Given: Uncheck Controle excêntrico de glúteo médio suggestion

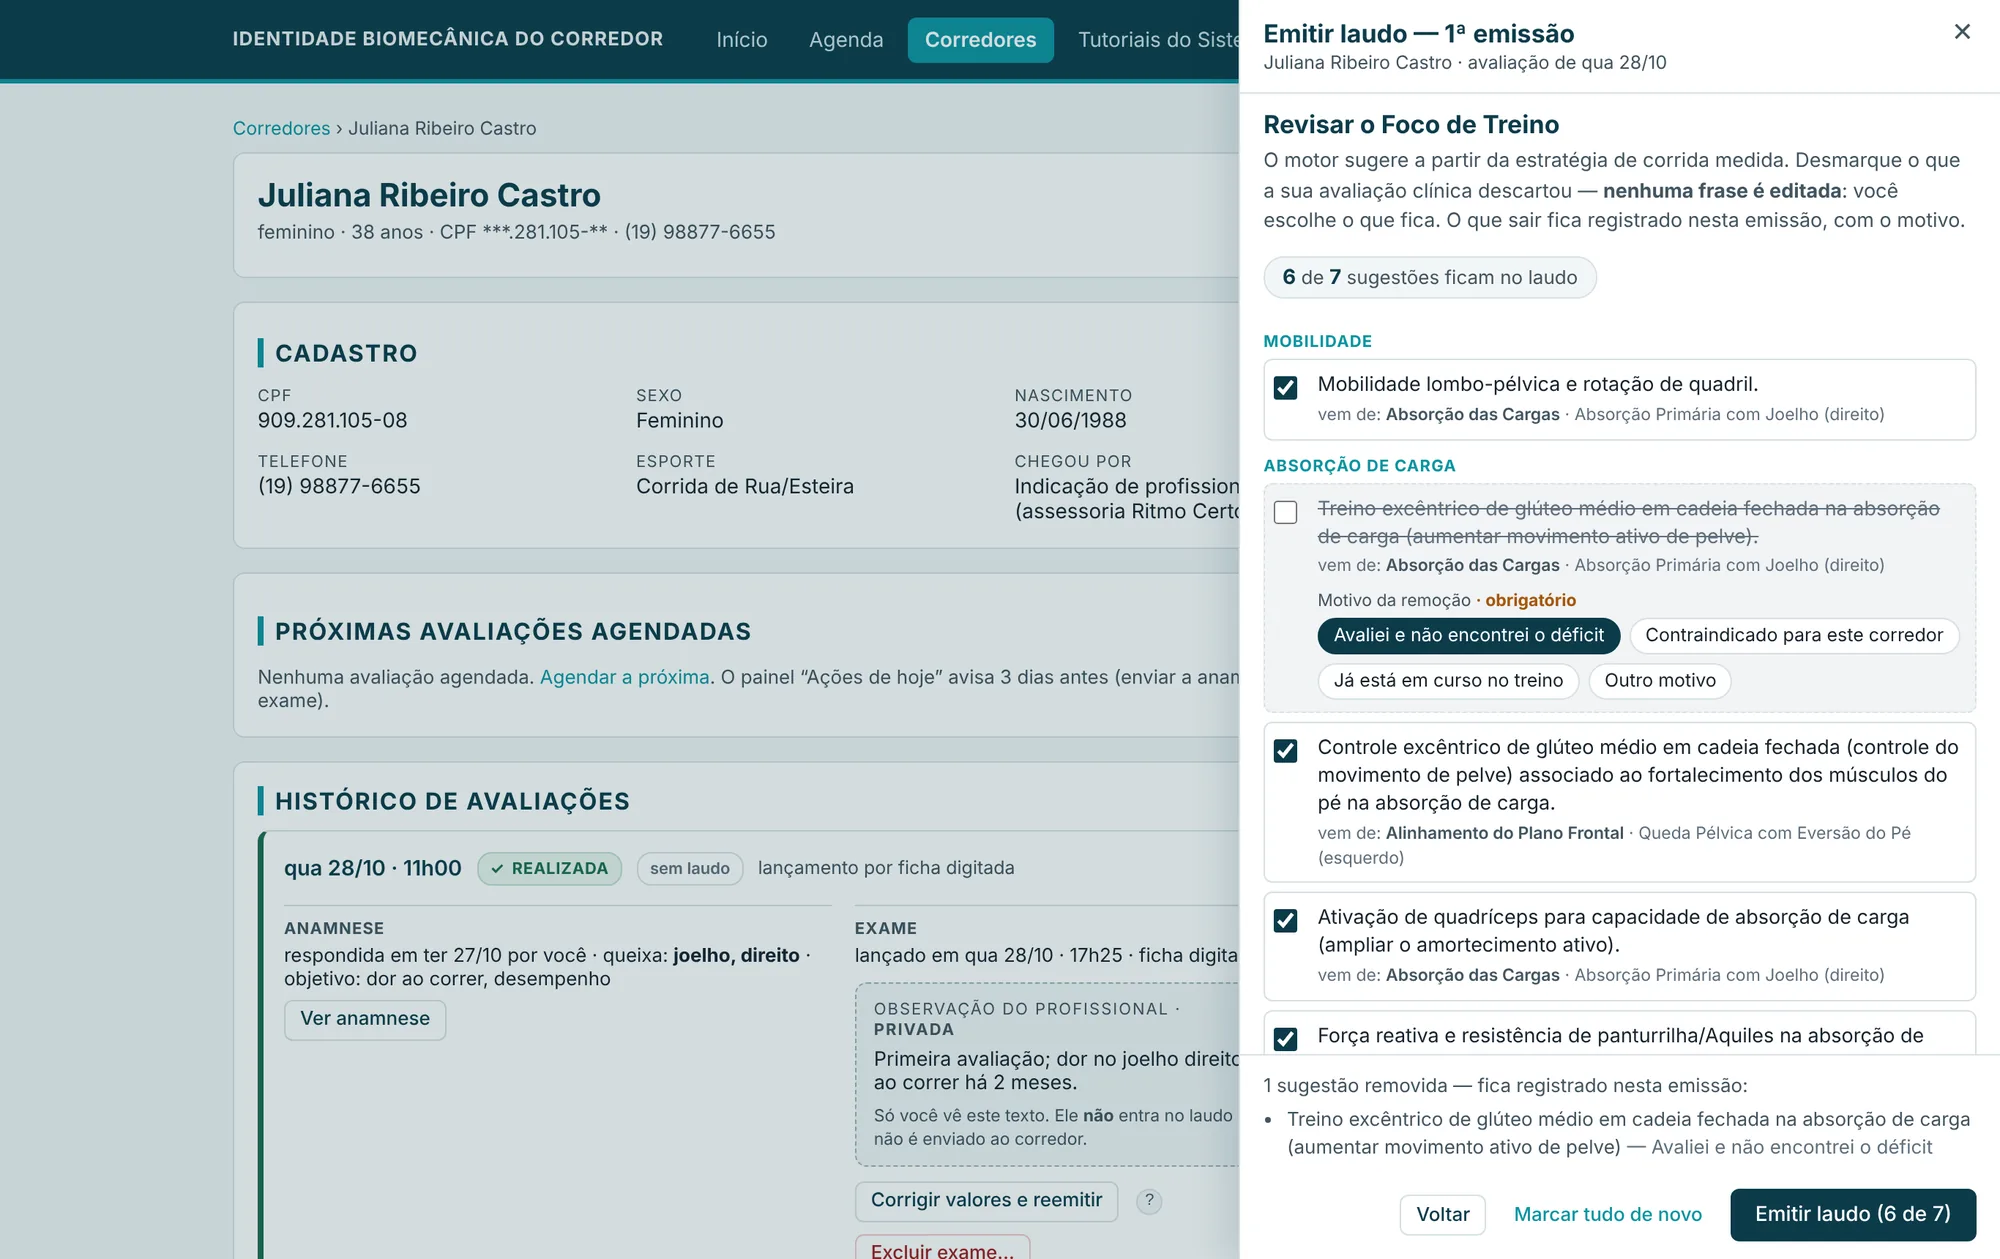Looking at the screenshot, I should (x=1286, y=750).
